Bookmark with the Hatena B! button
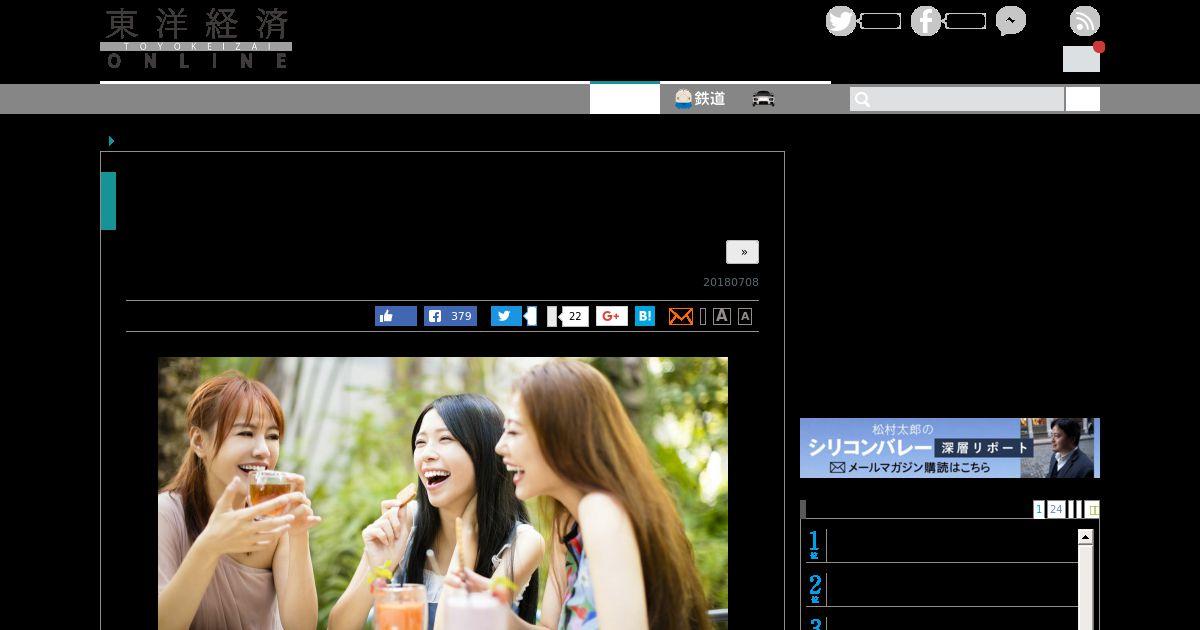1200x630 pixels. [x=645, y=316]
